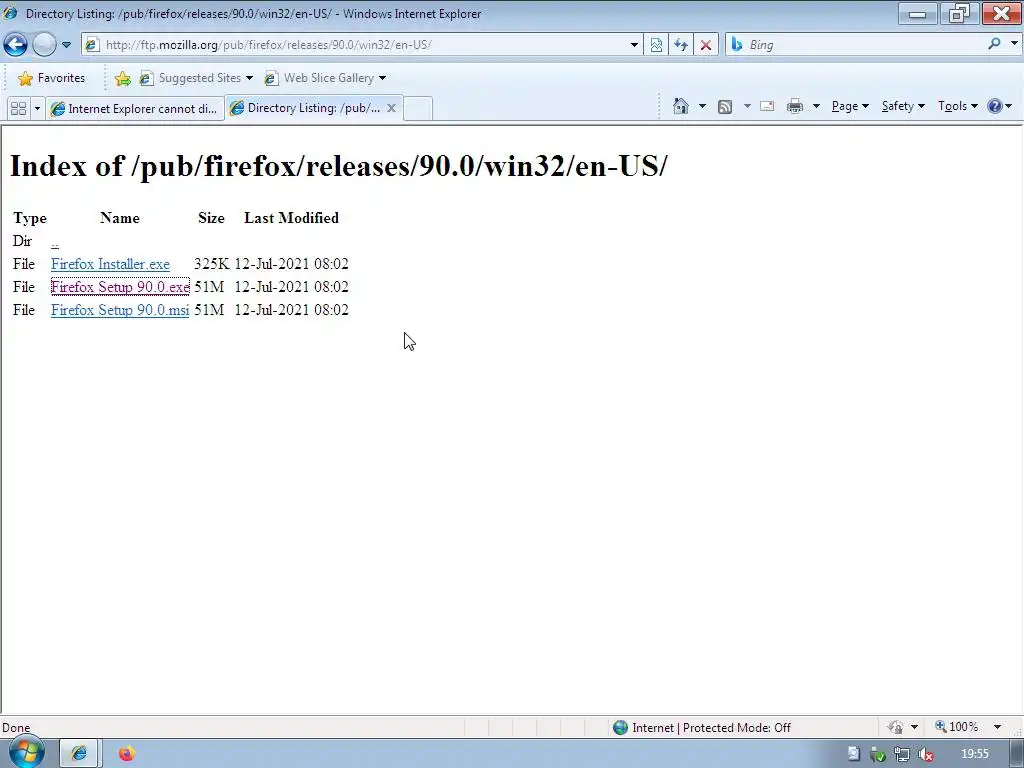Toggle Compatibility View icon
Screen dimensions: 1024x768
[656, 44]
